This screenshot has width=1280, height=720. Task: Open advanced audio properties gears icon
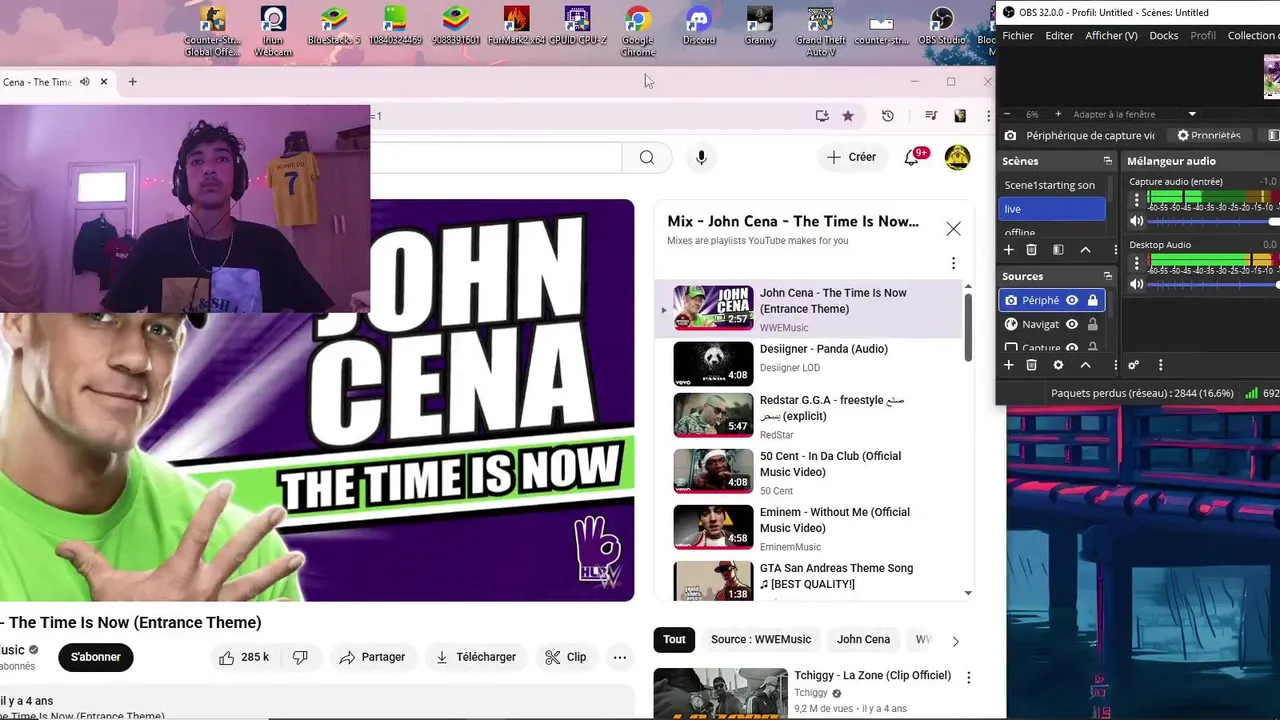click(x=1134, y=365)
